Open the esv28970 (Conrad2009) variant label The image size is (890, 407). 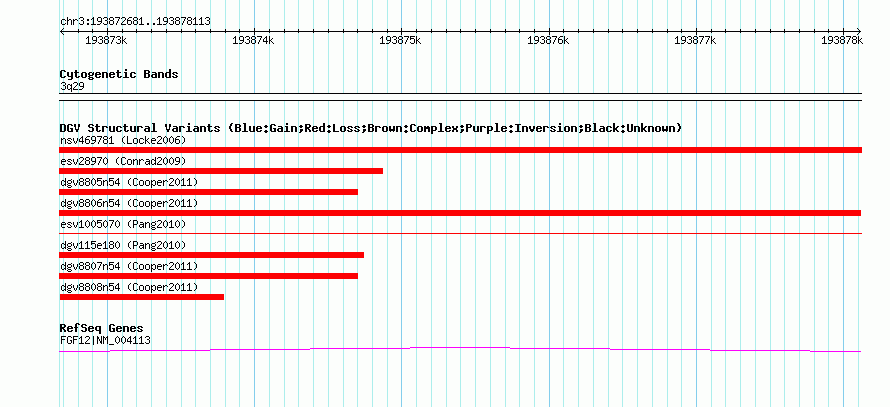point(123,161)
